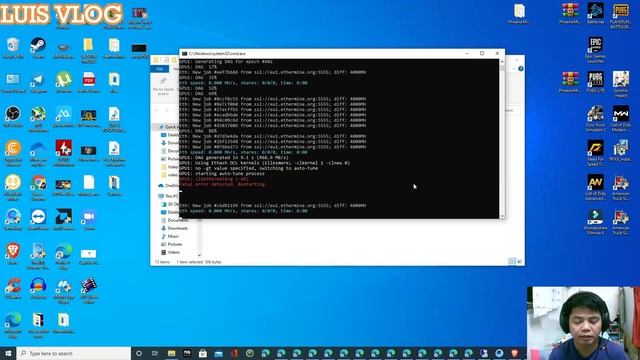Click the 'GPU1: DAG generated in 9.1 s' line

233,158
